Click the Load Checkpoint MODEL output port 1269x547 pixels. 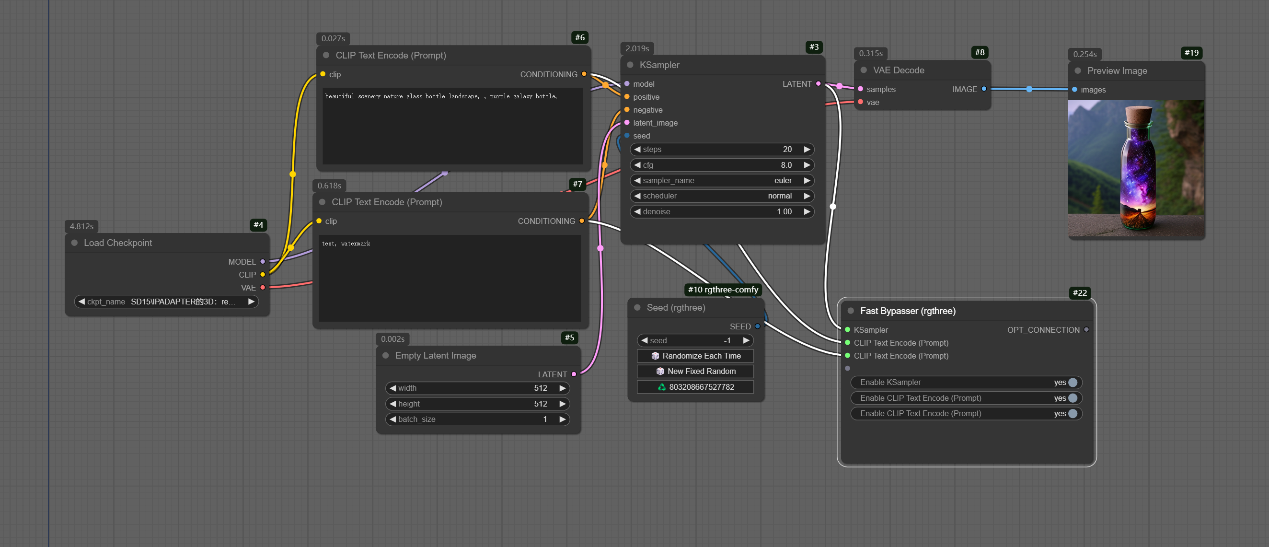(x=263, y=262)
